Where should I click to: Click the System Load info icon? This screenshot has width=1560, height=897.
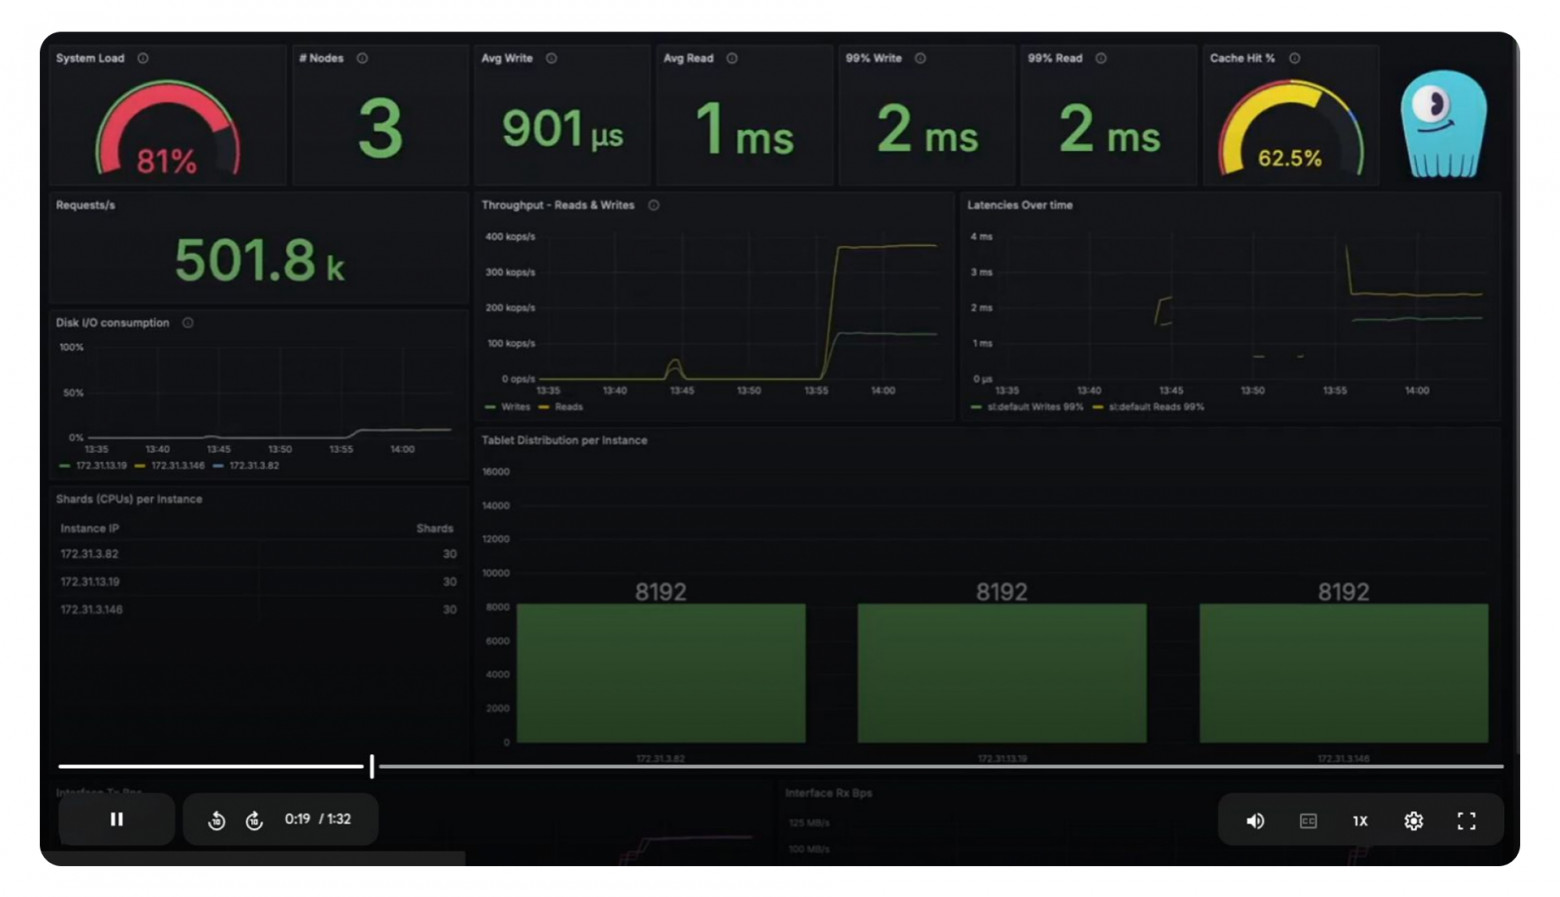tap(141, 58)
